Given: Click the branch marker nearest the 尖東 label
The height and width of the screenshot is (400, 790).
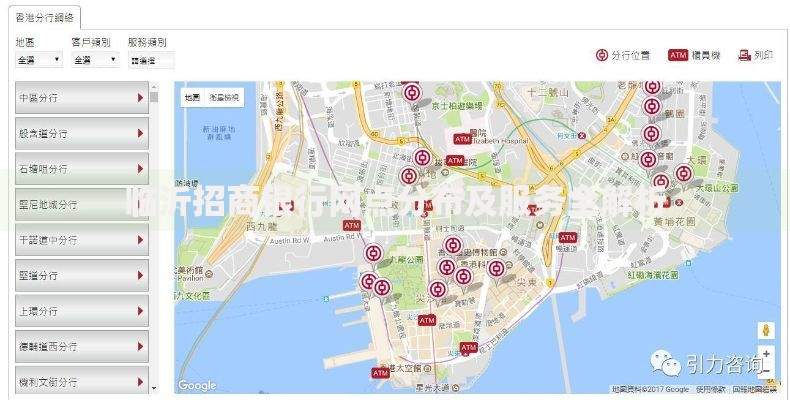Looking at the screenshot, I should (496, 270).
